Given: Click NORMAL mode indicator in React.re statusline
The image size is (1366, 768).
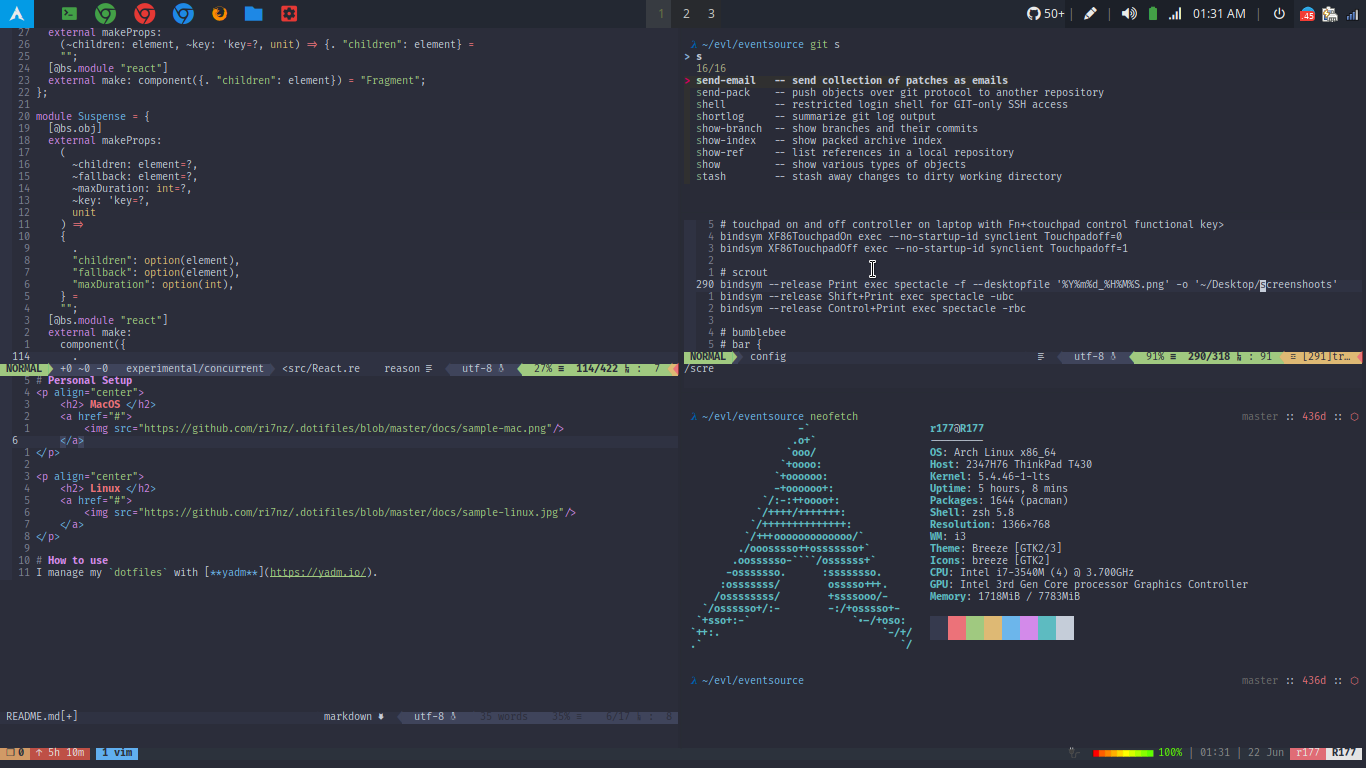Looking at the screenshot, I should coord(24,368).
